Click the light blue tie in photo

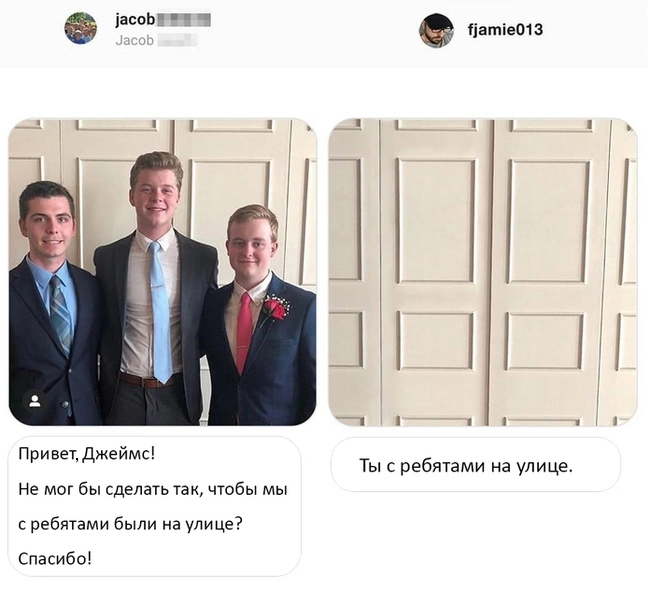[160, 312]
